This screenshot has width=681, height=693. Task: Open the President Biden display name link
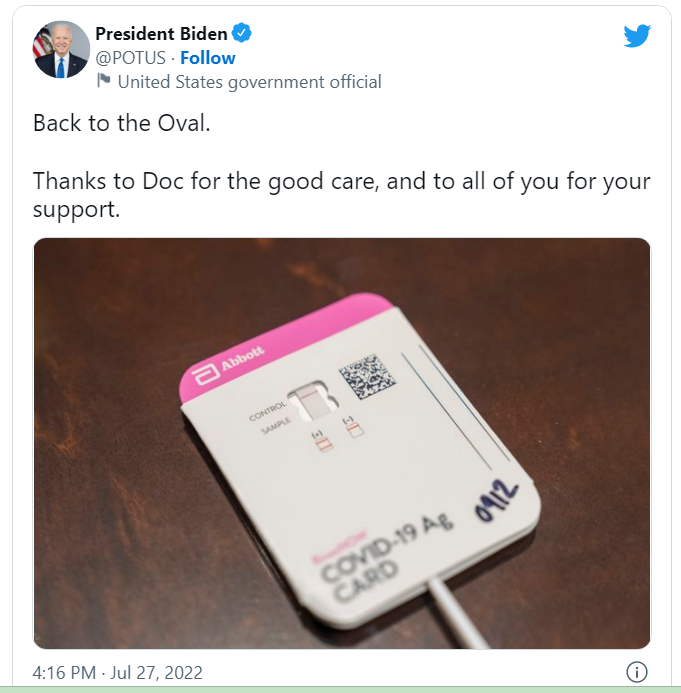click(x=161, y=34)
